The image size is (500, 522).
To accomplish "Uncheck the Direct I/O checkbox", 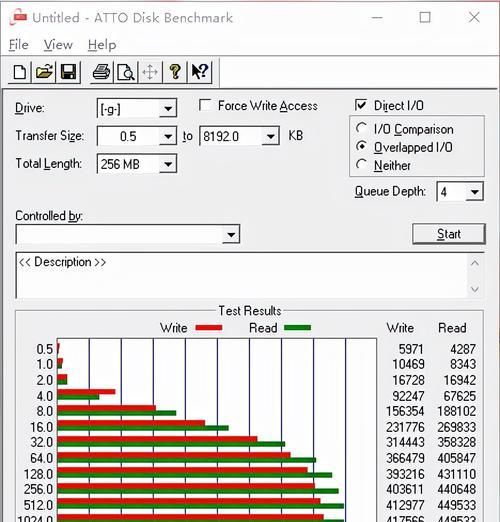I will coord(361,105).
